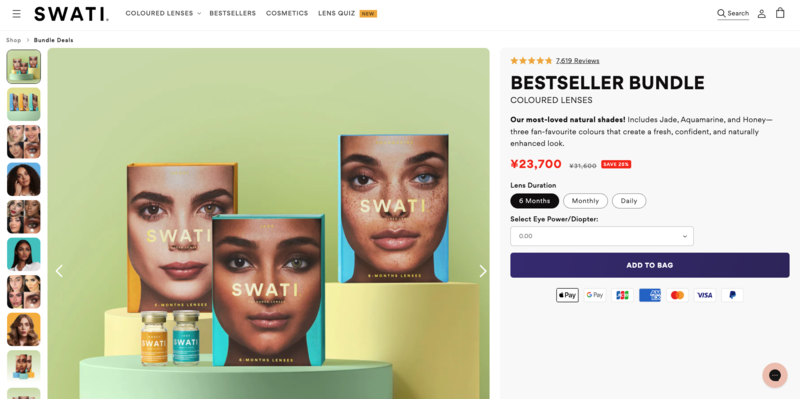Go to the Cosmetics menu item
This screenshot has width=800, height=399.
click(287, 13)
